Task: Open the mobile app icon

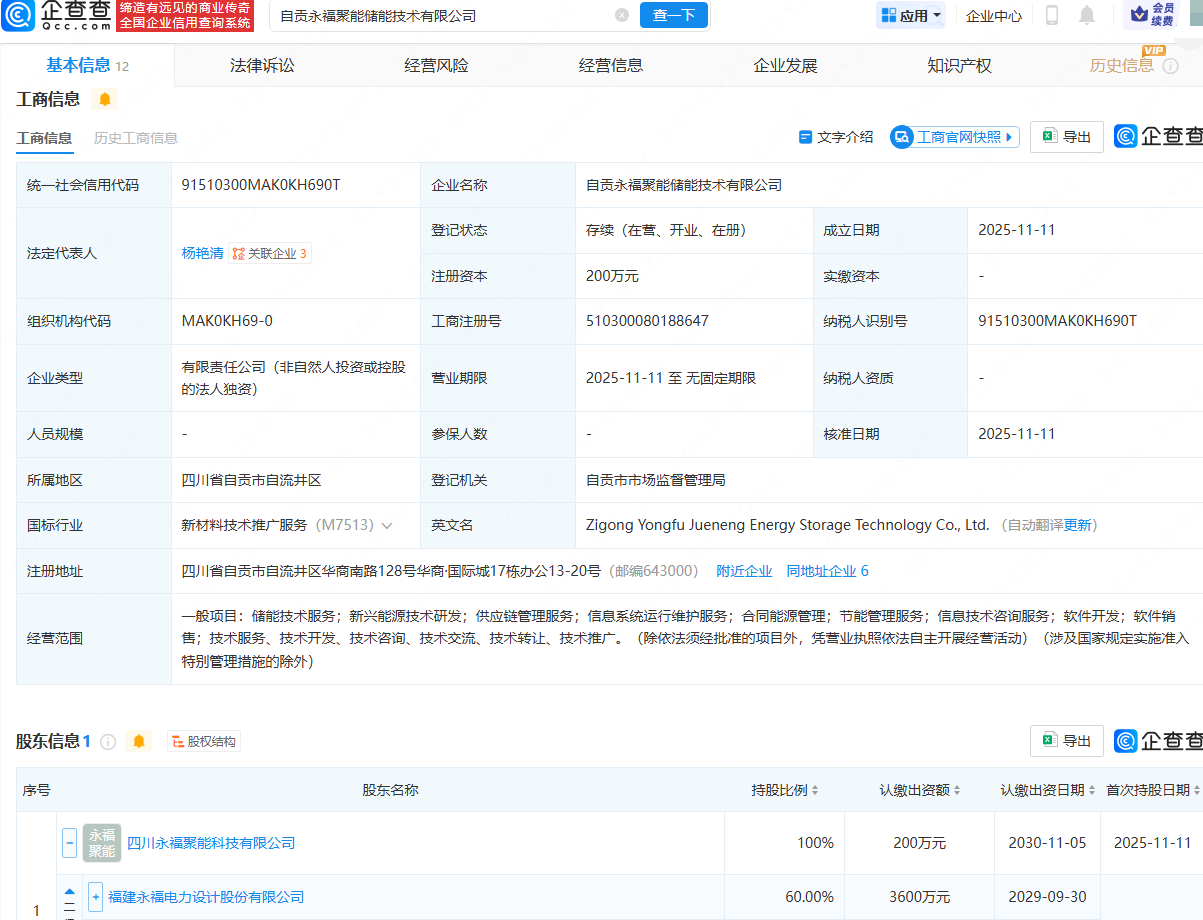Action: [x=1054, y=17]
